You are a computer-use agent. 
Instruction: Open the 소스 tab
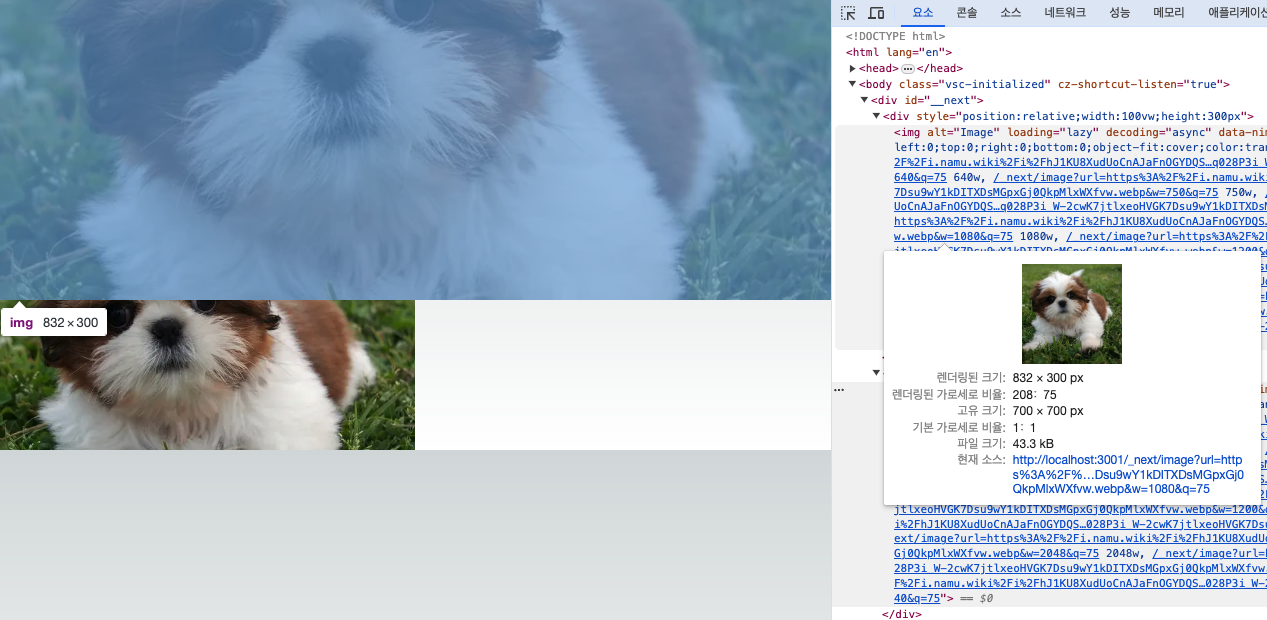click(1011, 13)
